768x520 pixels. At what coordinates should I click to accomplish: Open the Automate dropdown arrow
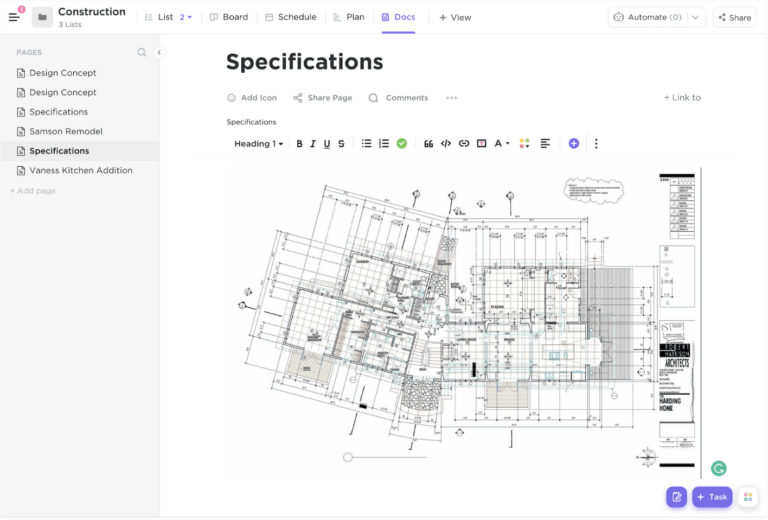pos(696,17)
